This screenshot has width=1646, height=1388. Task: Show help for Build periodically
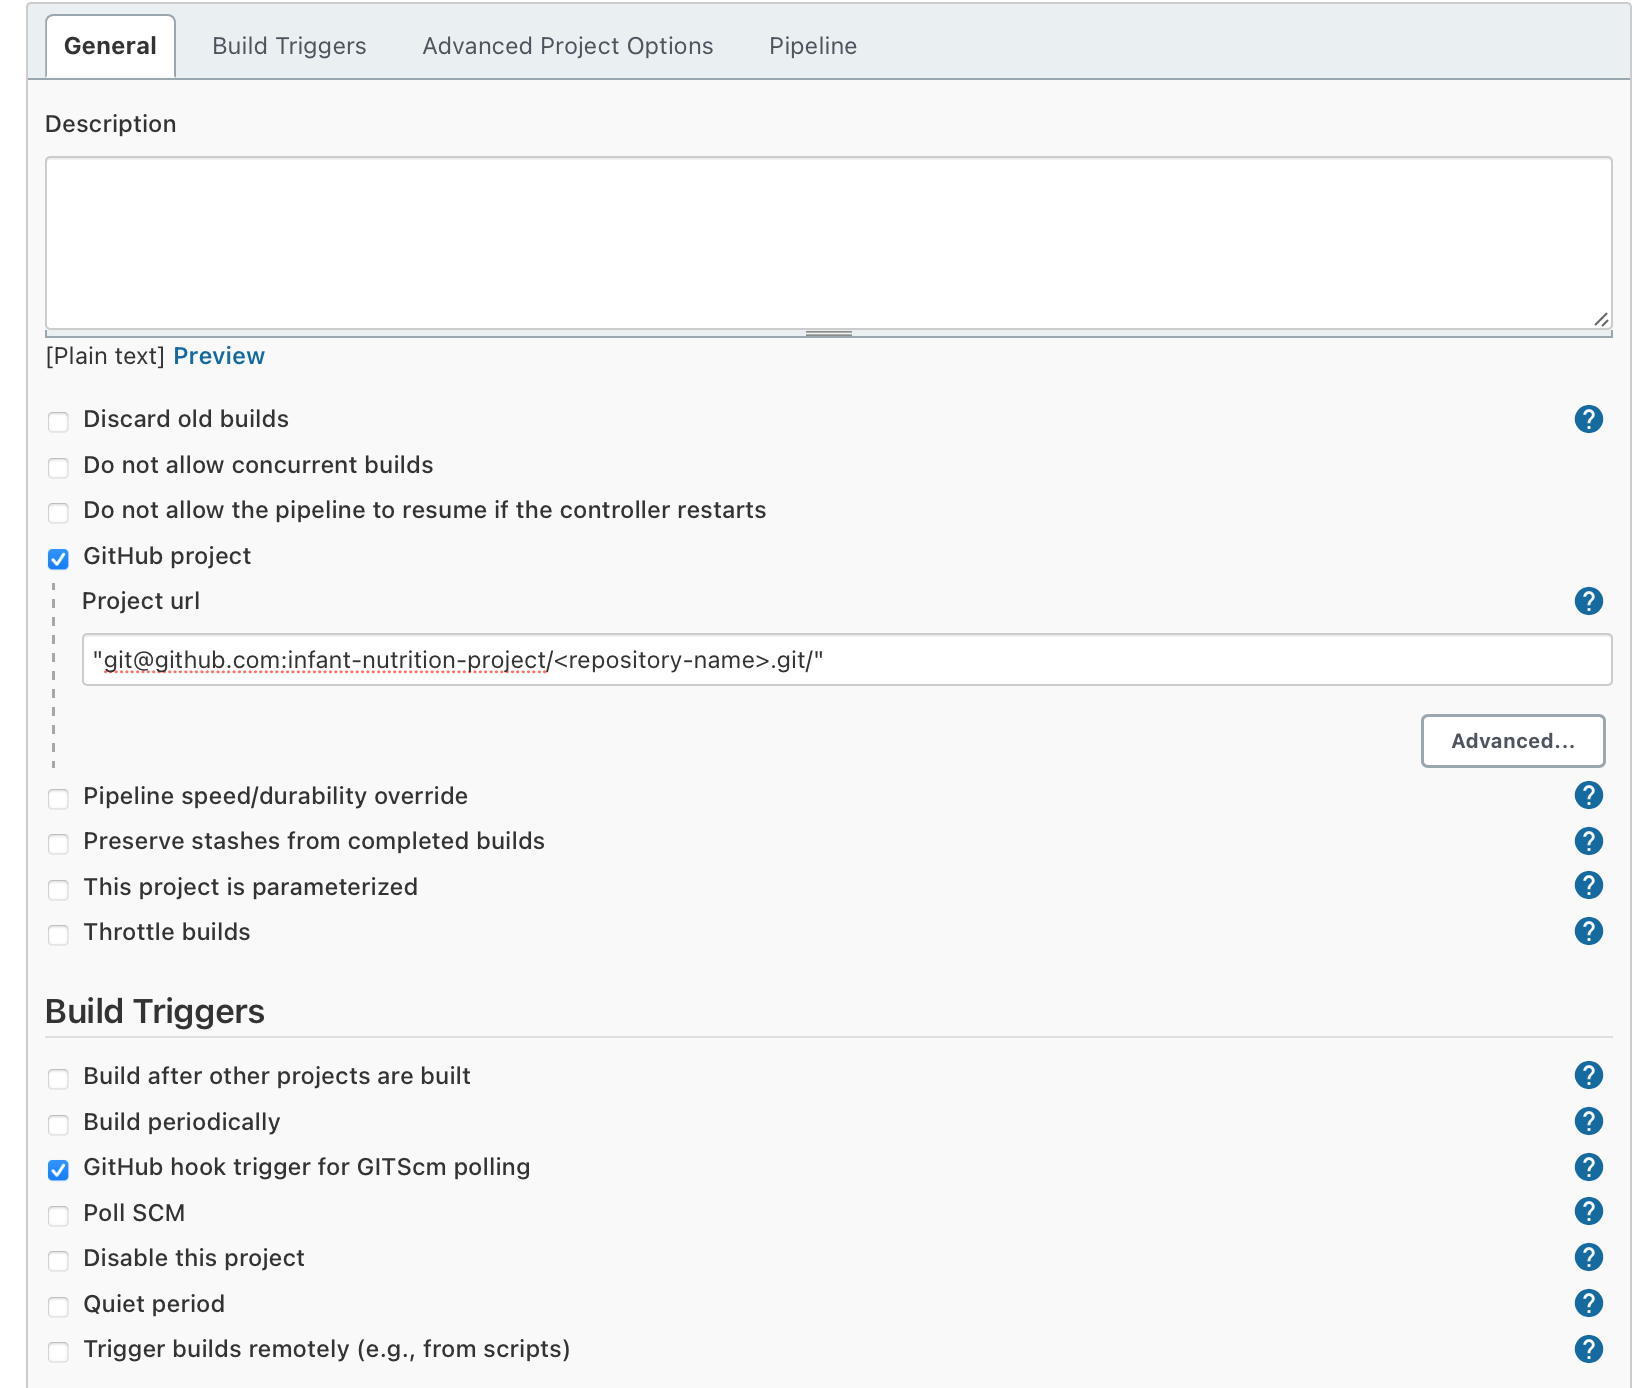coord(1588,1121)
